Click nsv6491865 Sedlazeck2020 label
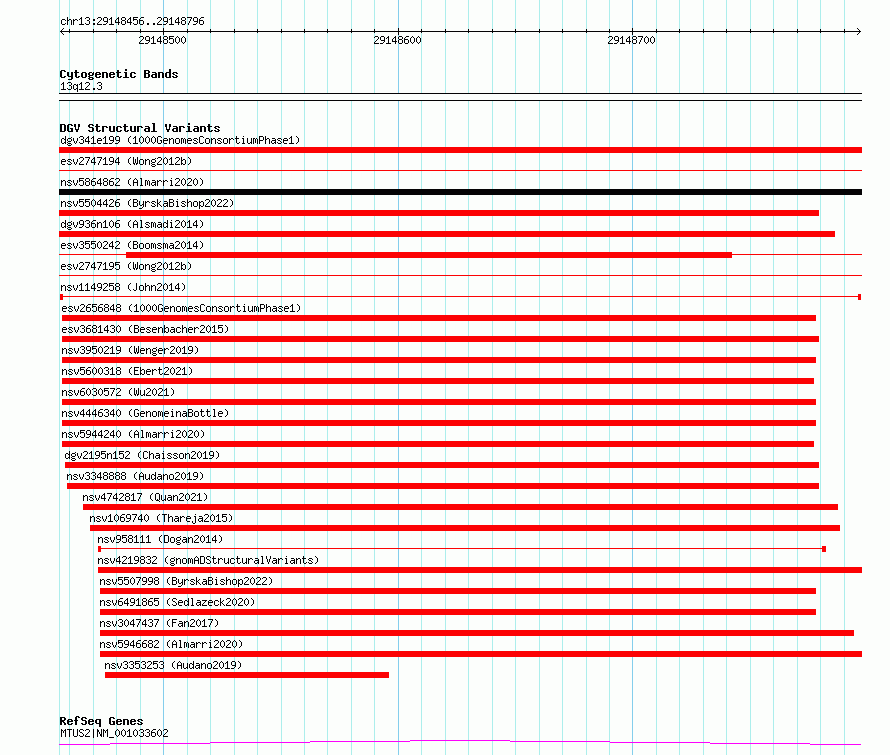 tap(178, 602)
